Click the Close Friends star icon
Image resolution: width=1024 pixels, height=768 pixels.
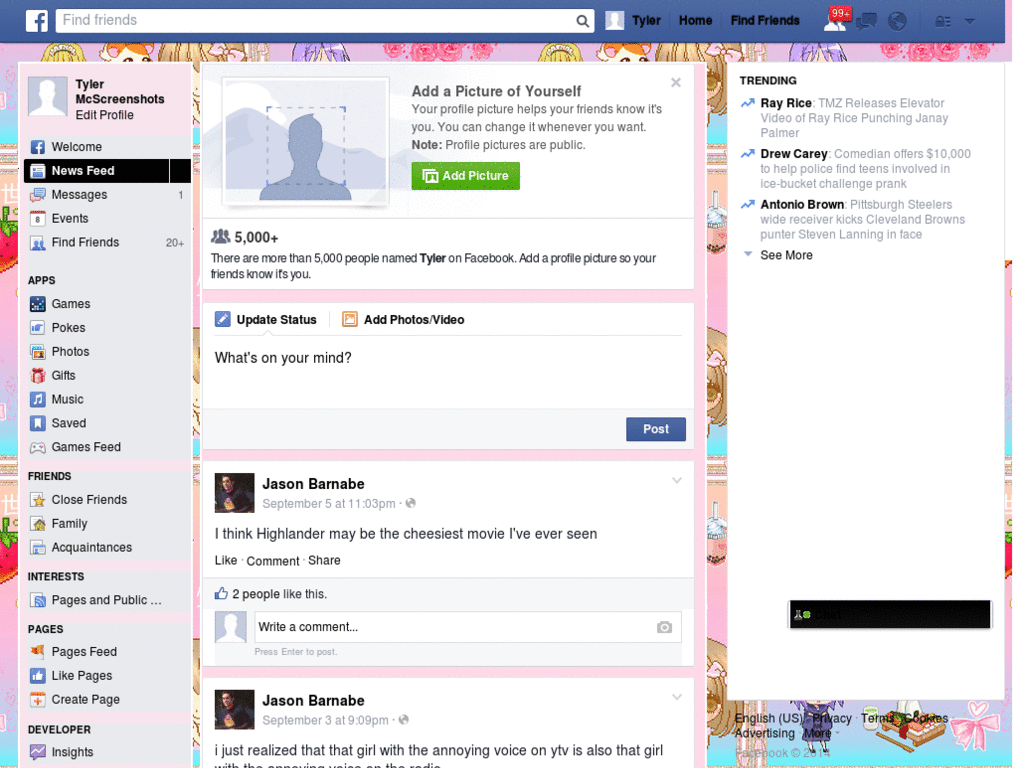click(38, 500)
